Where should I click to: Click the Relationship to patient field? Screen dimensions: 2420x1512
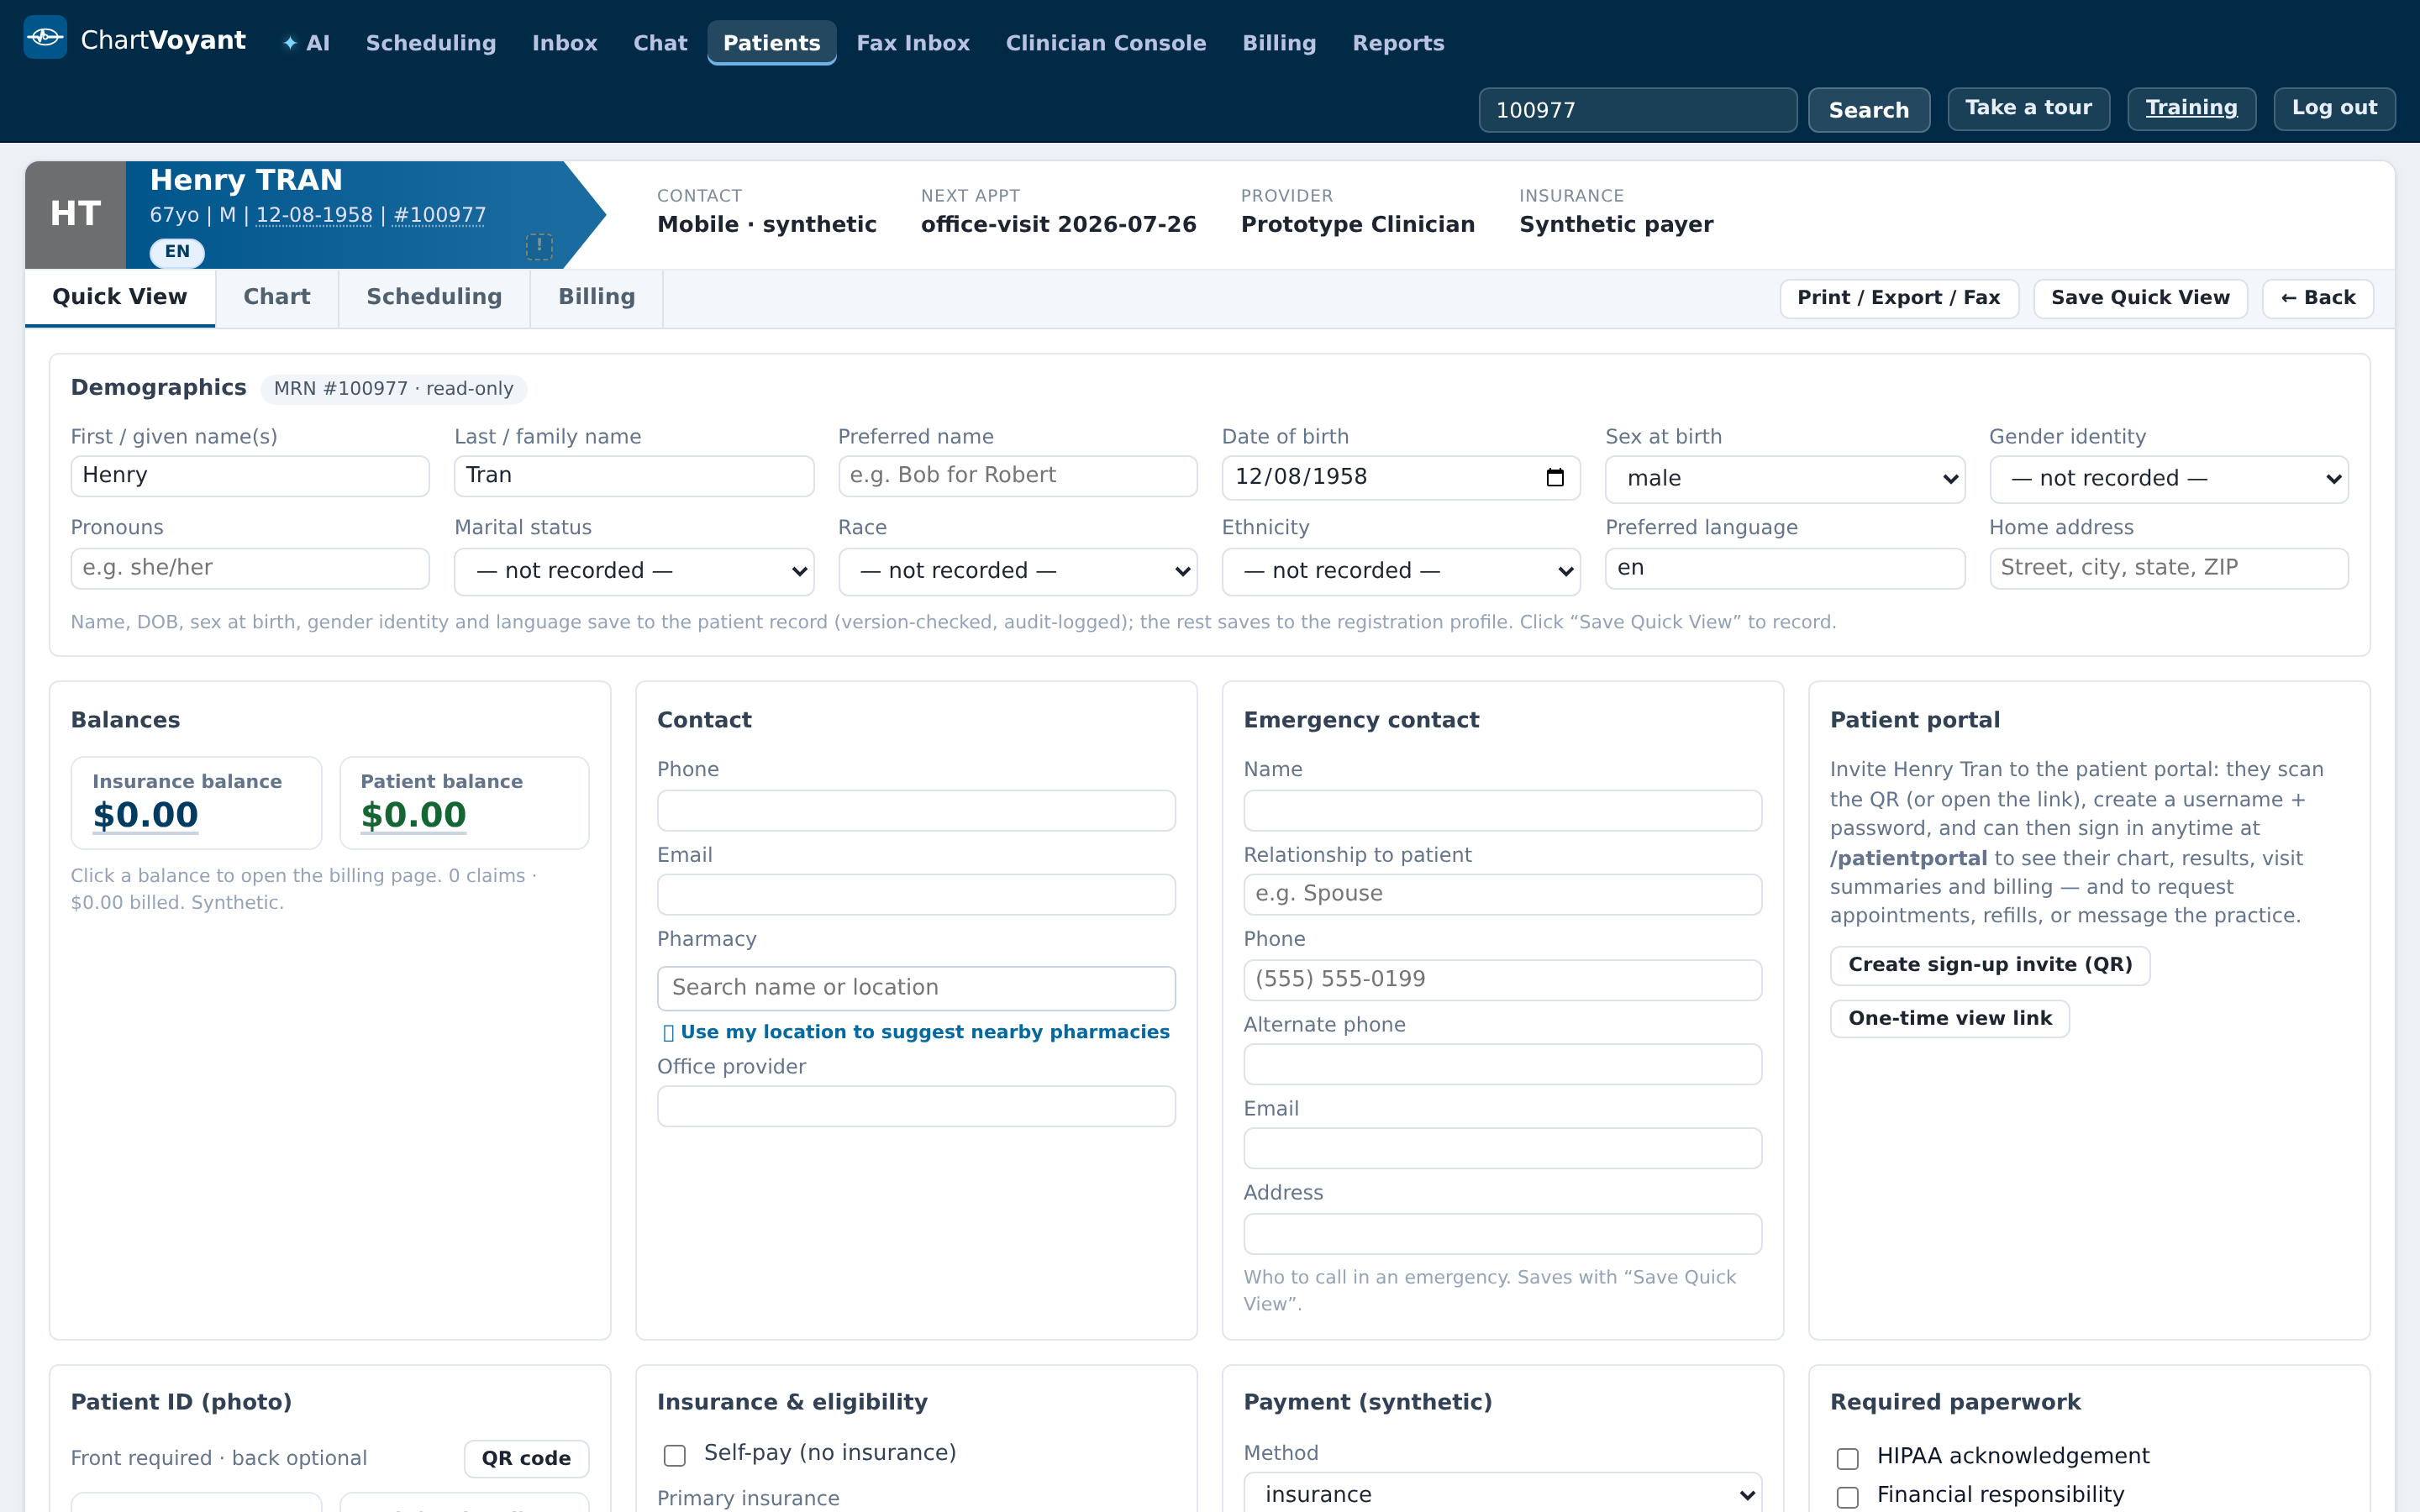[x=1503, y=895]
